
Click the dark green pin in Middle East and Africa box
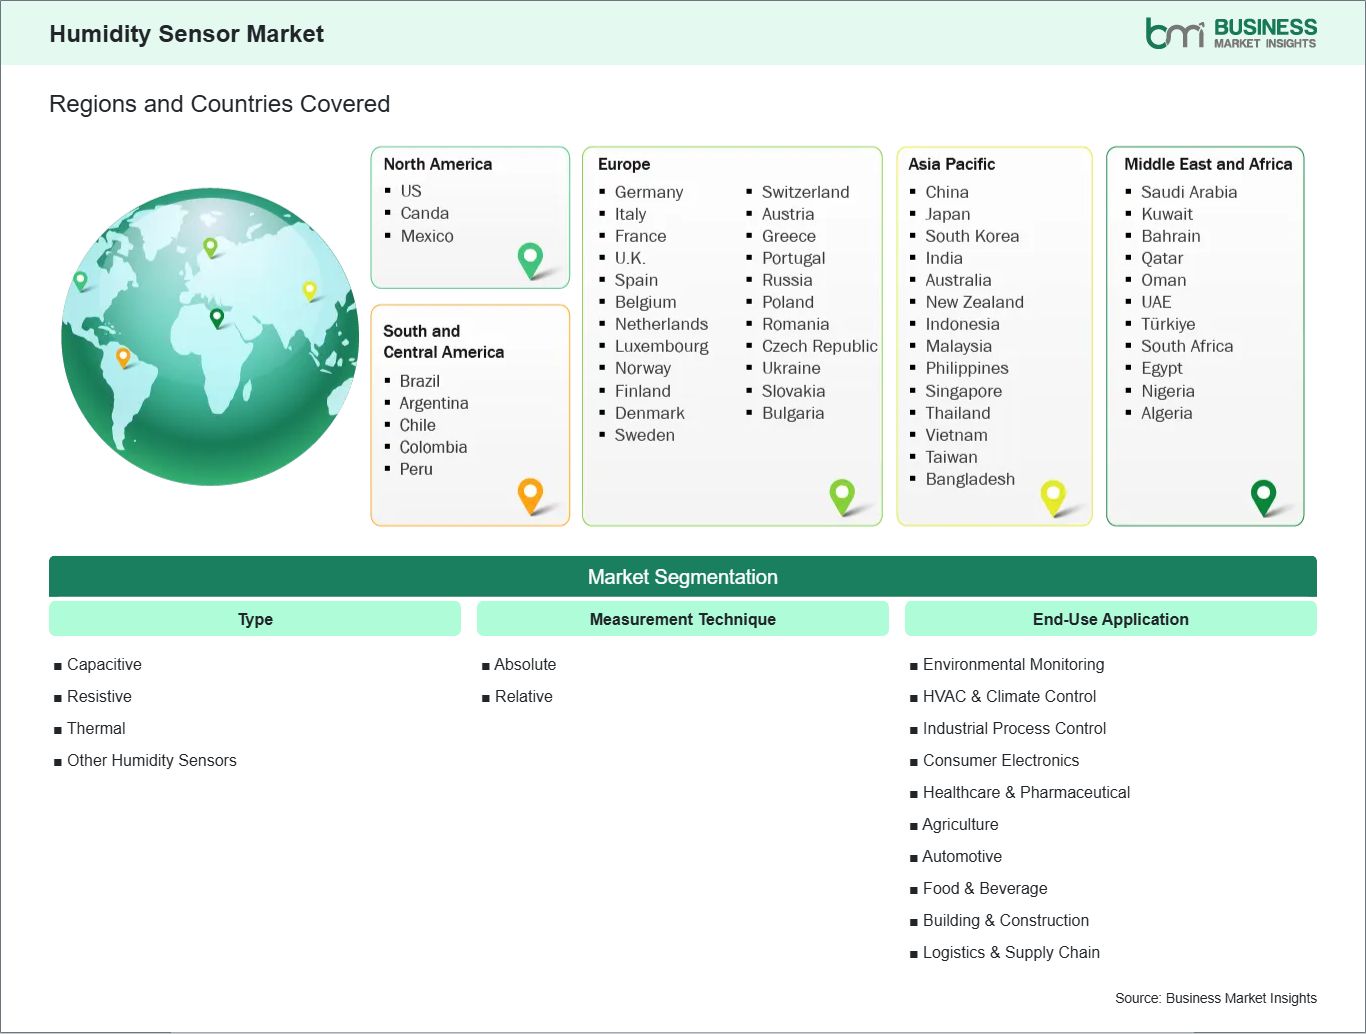1263,495
